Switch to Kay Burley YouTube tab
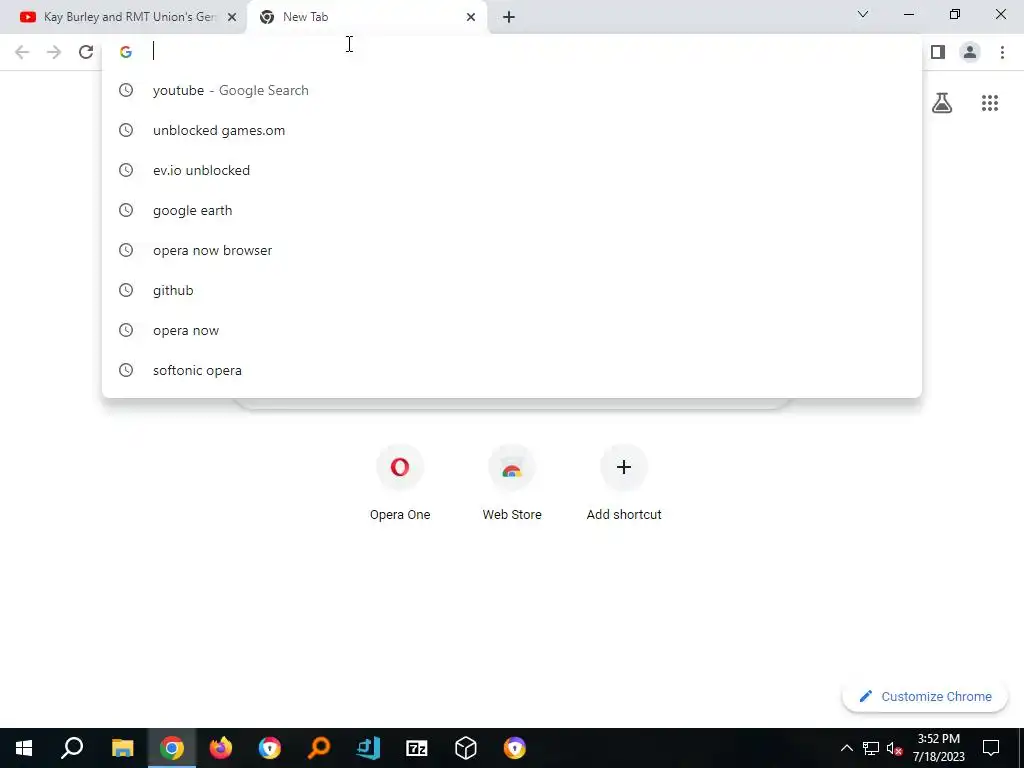Screen dimensions: 1024x768 123,17
